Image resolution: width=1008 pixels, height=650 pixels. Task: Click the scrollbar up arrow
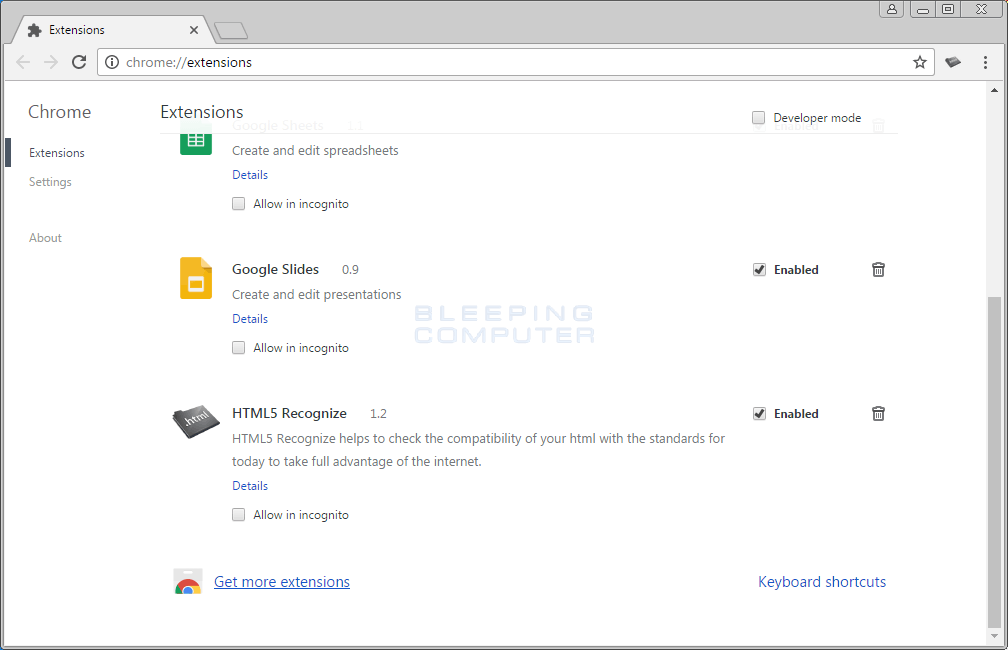pos(994,91)
